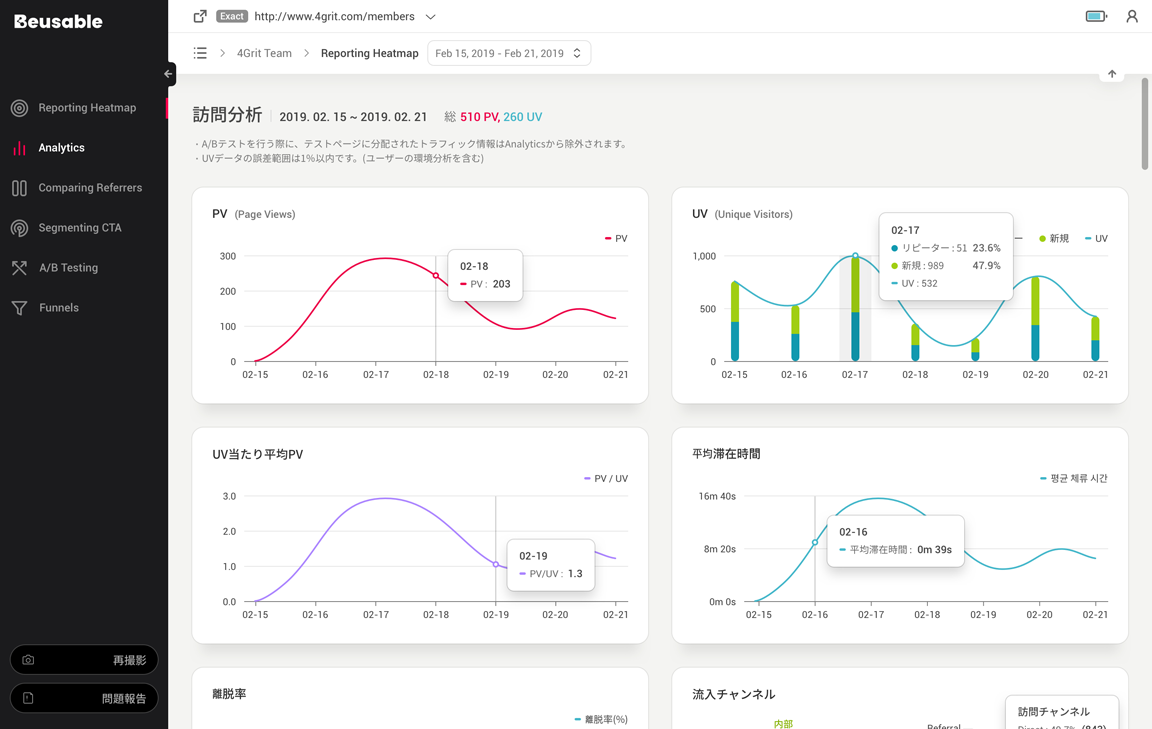
Task: Click the URL http://www.4grit.com/members
Action: pyautogui.click(x=334, y=16)
